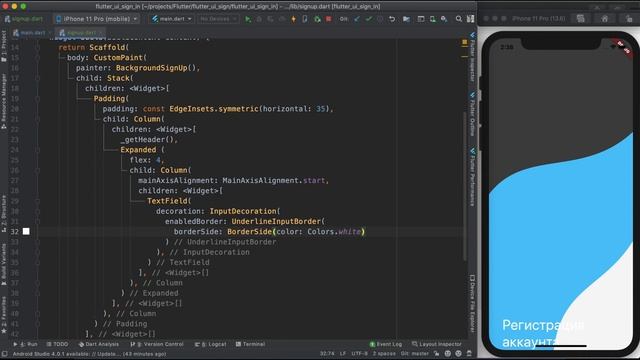Click the Flutter icon atop right tool strip
The height and width of the screenshot is (360, 640).
coord(472,34)
